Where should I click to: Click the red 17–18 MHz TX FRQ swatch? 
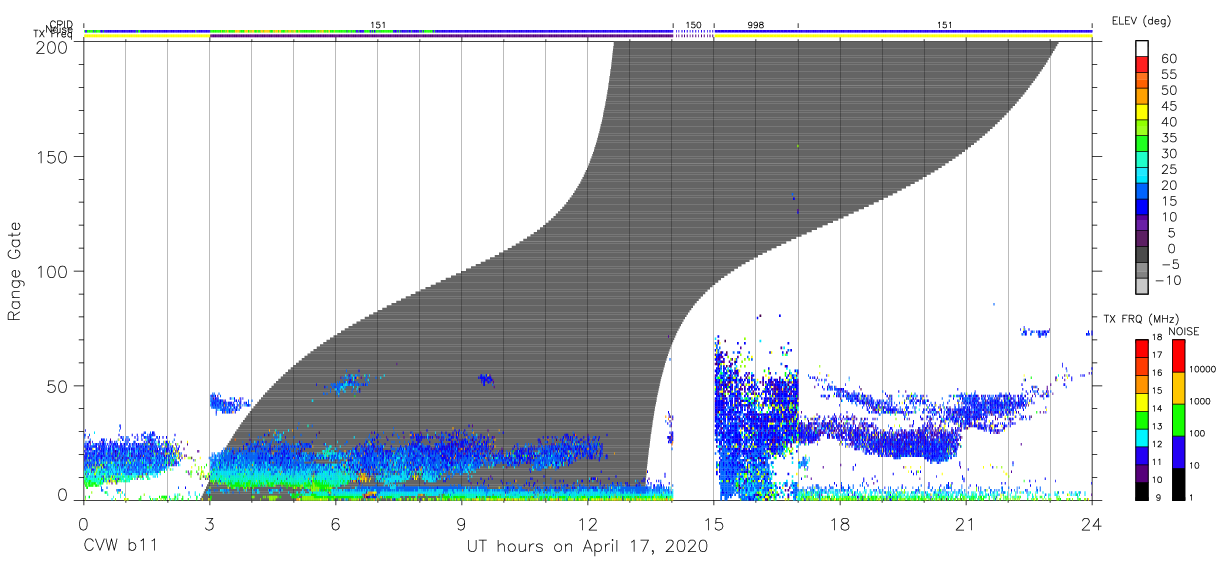point(1142,346)
